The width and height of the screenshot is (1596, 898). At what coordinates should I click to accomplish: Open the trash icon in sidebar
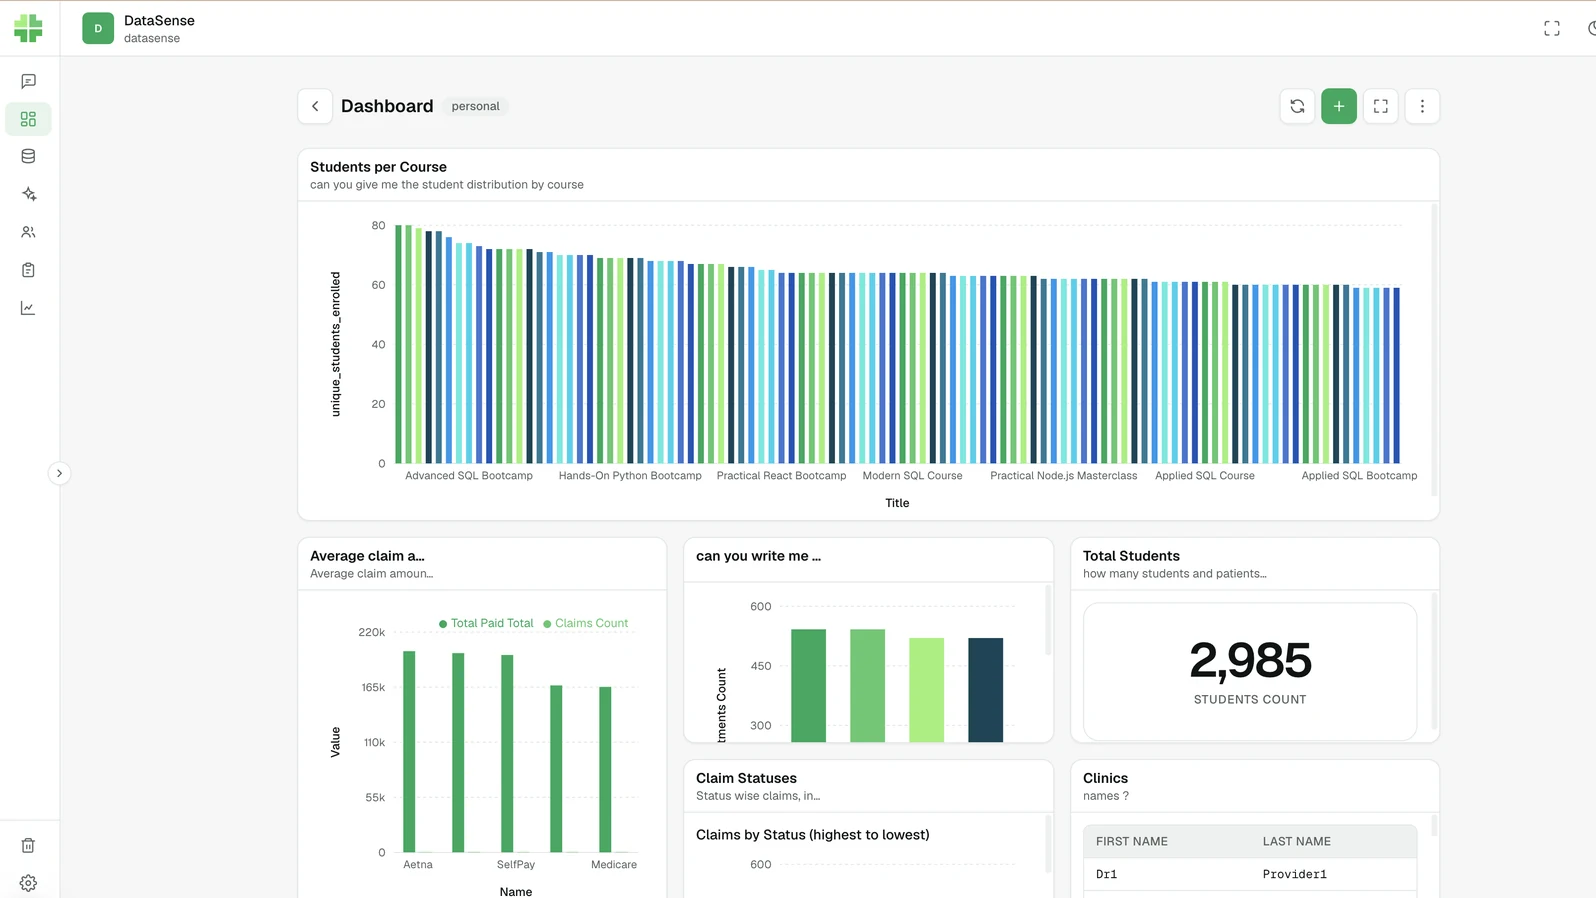[28, 846]
